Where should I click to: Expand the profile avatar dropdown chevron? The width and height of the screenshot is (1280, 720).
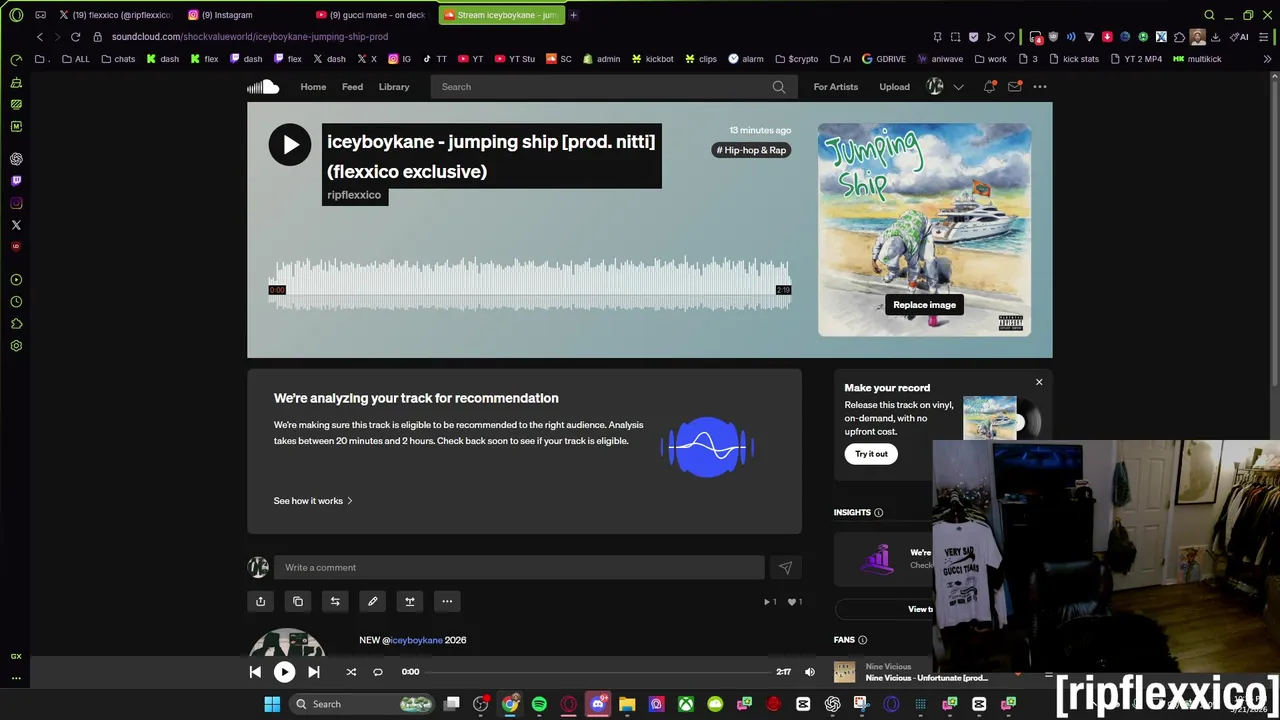[958, 87]
